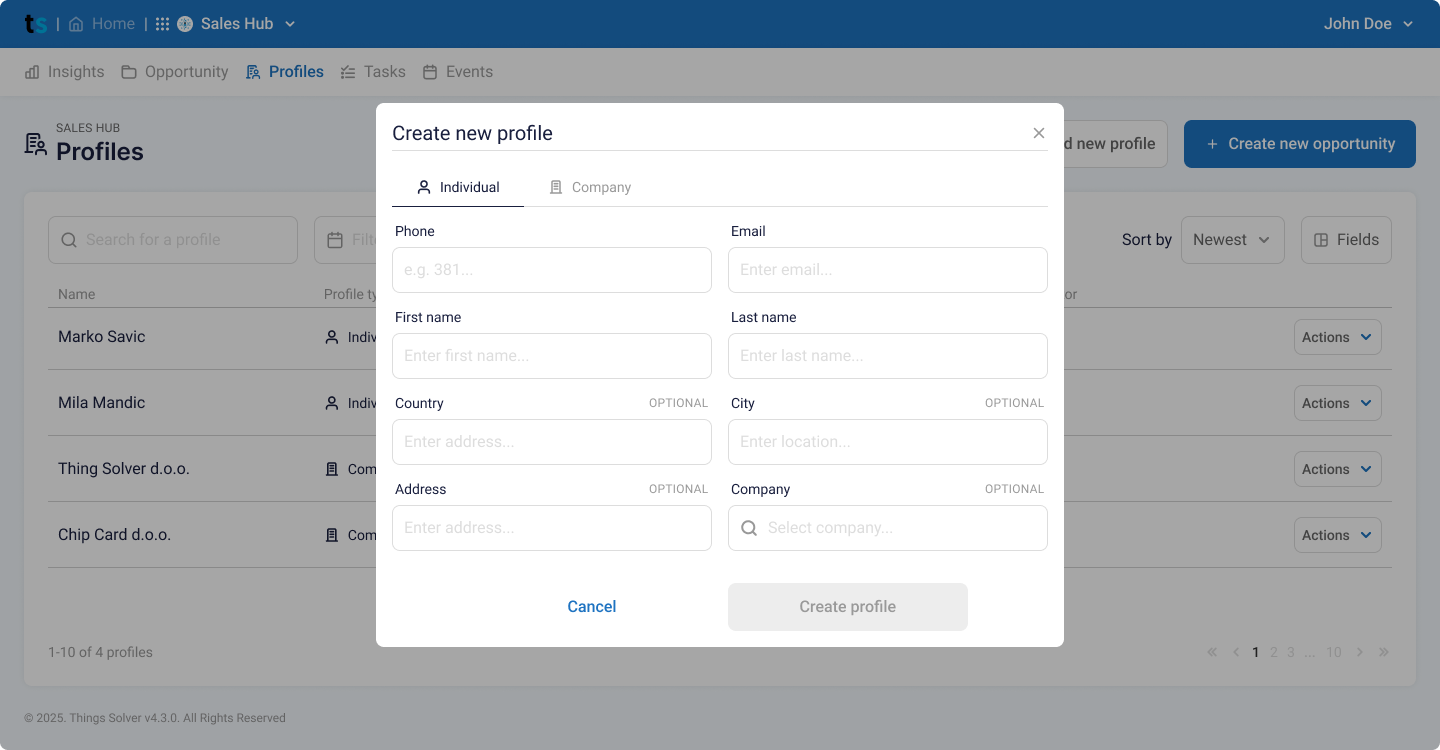Select page 3 in pagination
Viewport: 1440px width, 750px height.
[x=1291, y=652]
